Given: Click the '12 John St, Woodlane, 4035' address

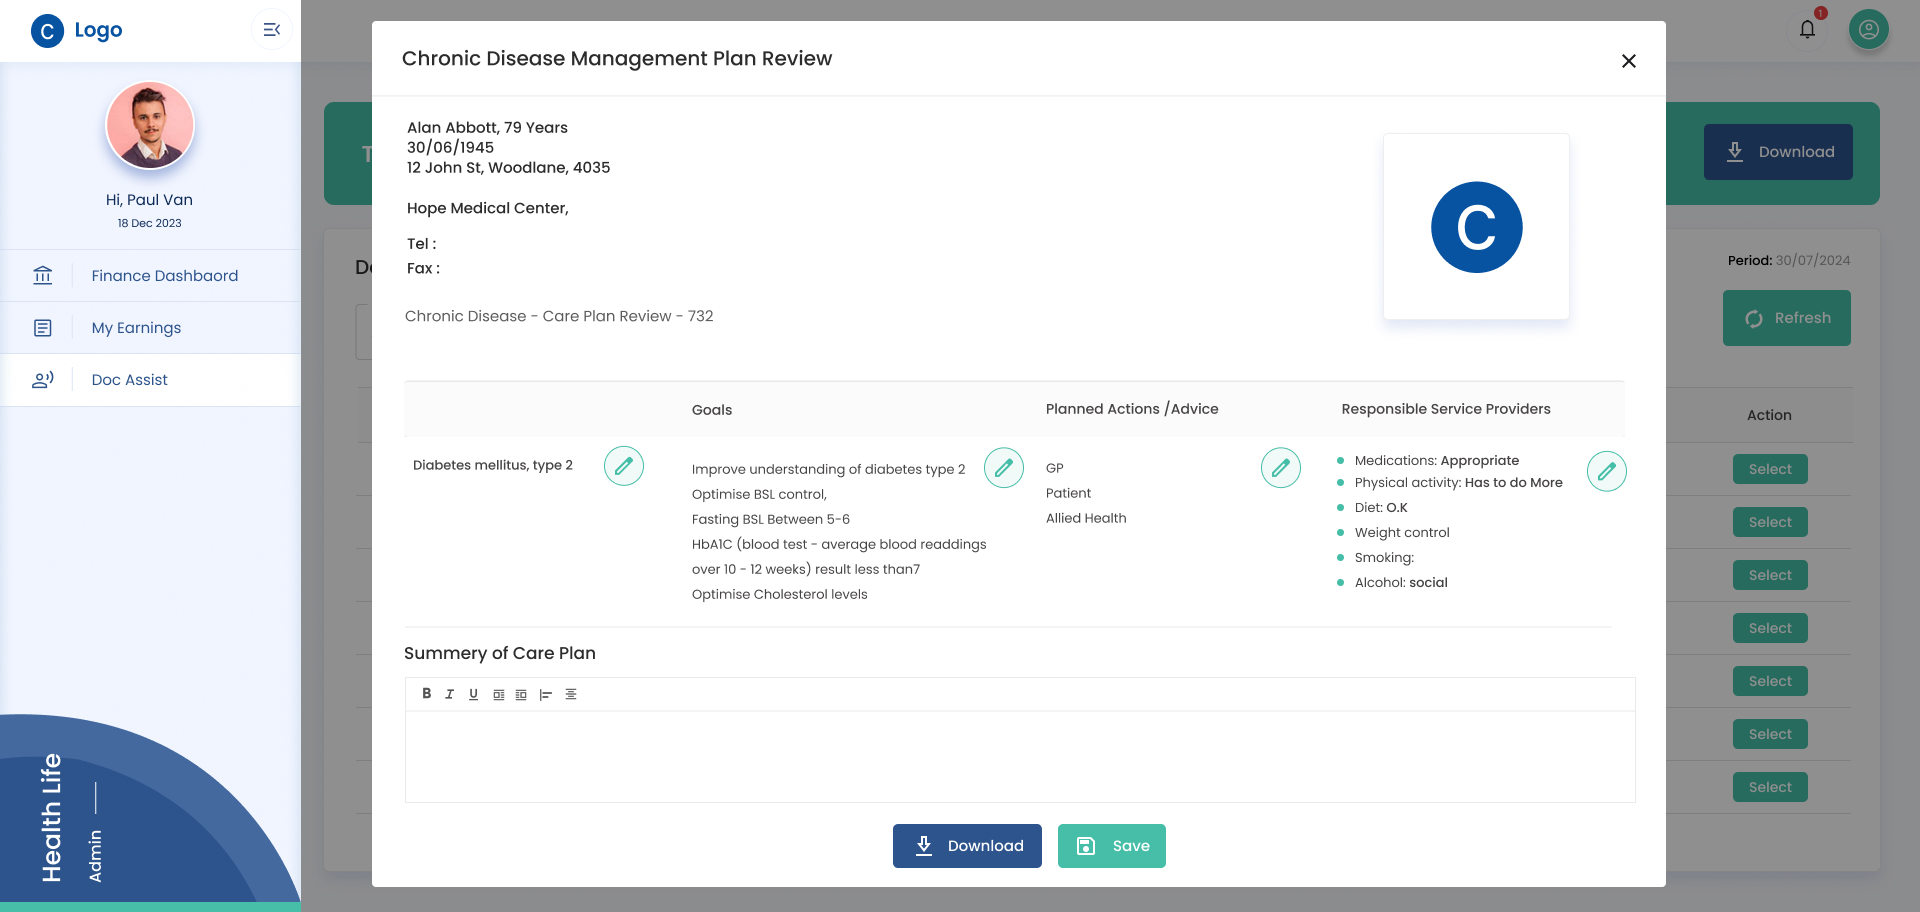Looking at the screenshot, I should point(508,168).
